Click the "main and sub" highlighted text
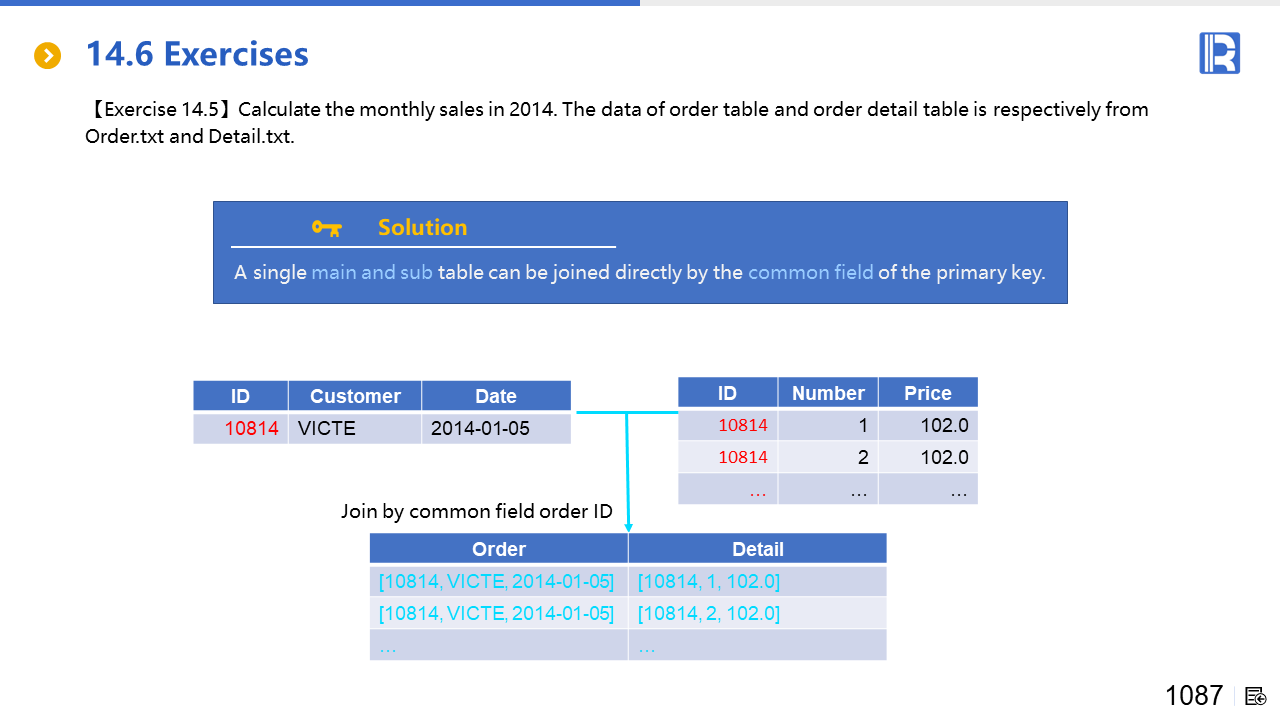The height and width of the screenshot is (720, 1280). pyautogui.click(x=371, y=272)
